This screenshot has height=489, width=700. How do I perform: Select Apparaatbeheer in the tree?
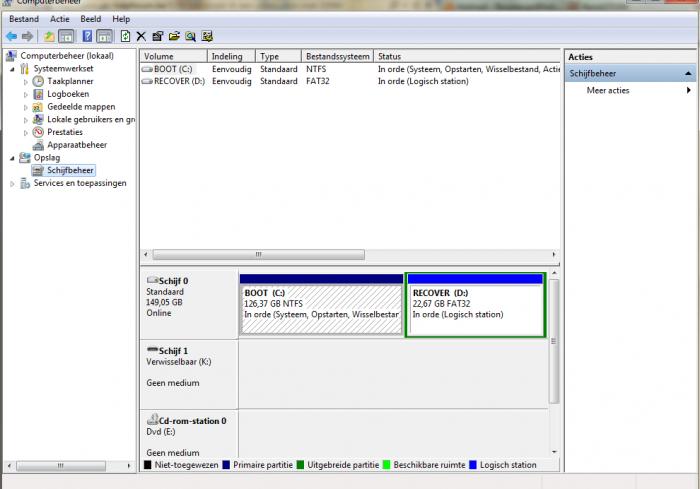click(x=76, y=145)
